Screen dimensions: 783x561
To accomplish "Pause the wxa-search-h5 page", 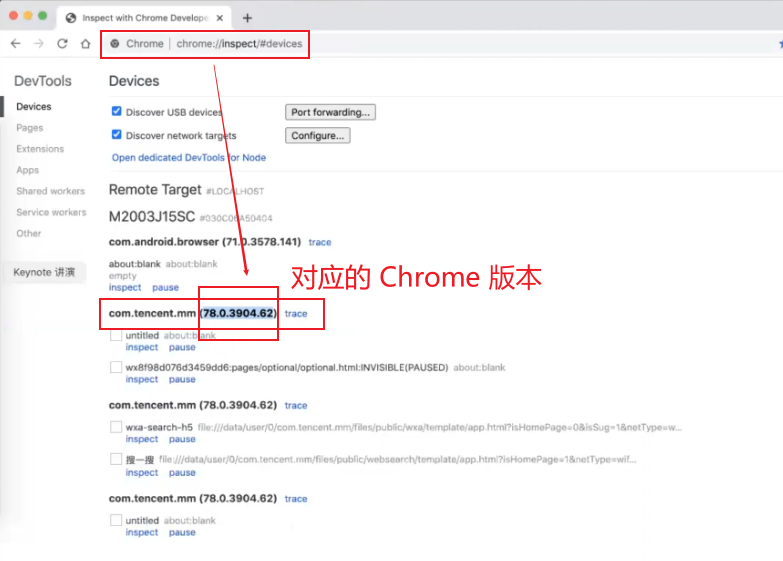I will (182, 439).
